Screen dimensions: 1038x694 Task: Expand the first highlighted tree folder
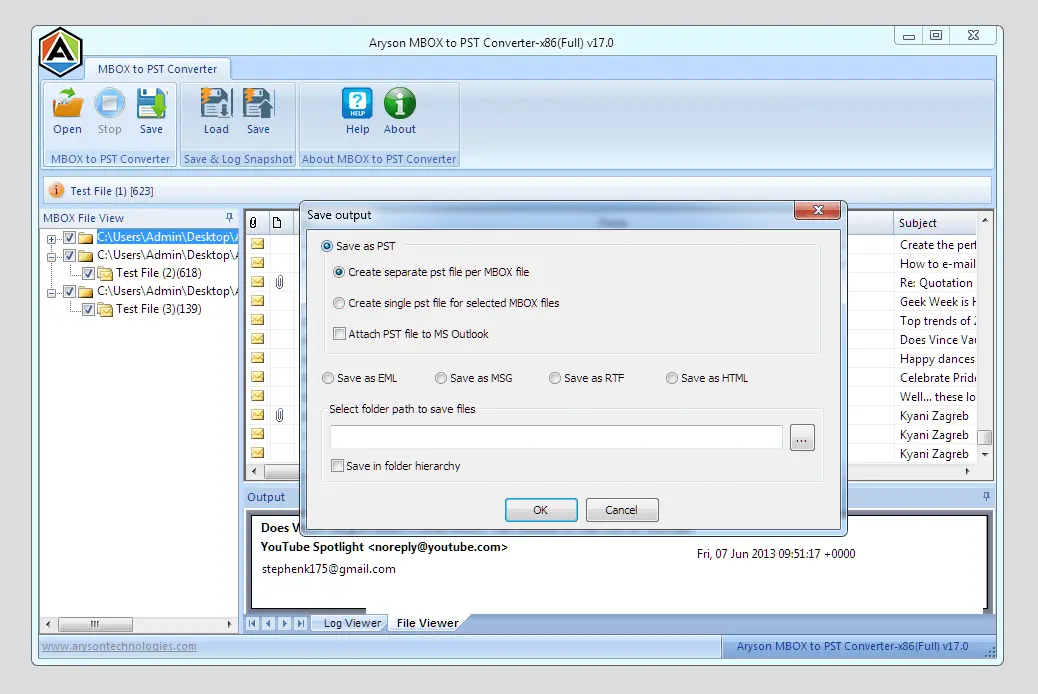click(x=51, y=238)
